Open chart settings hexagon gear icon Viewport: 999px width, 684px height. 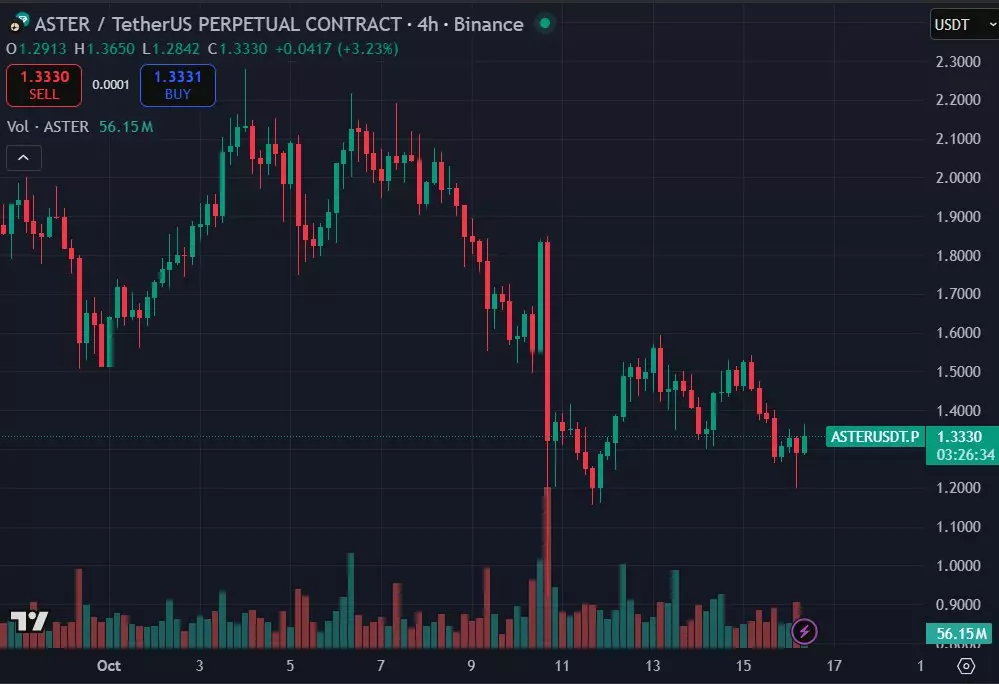[966, 666]
